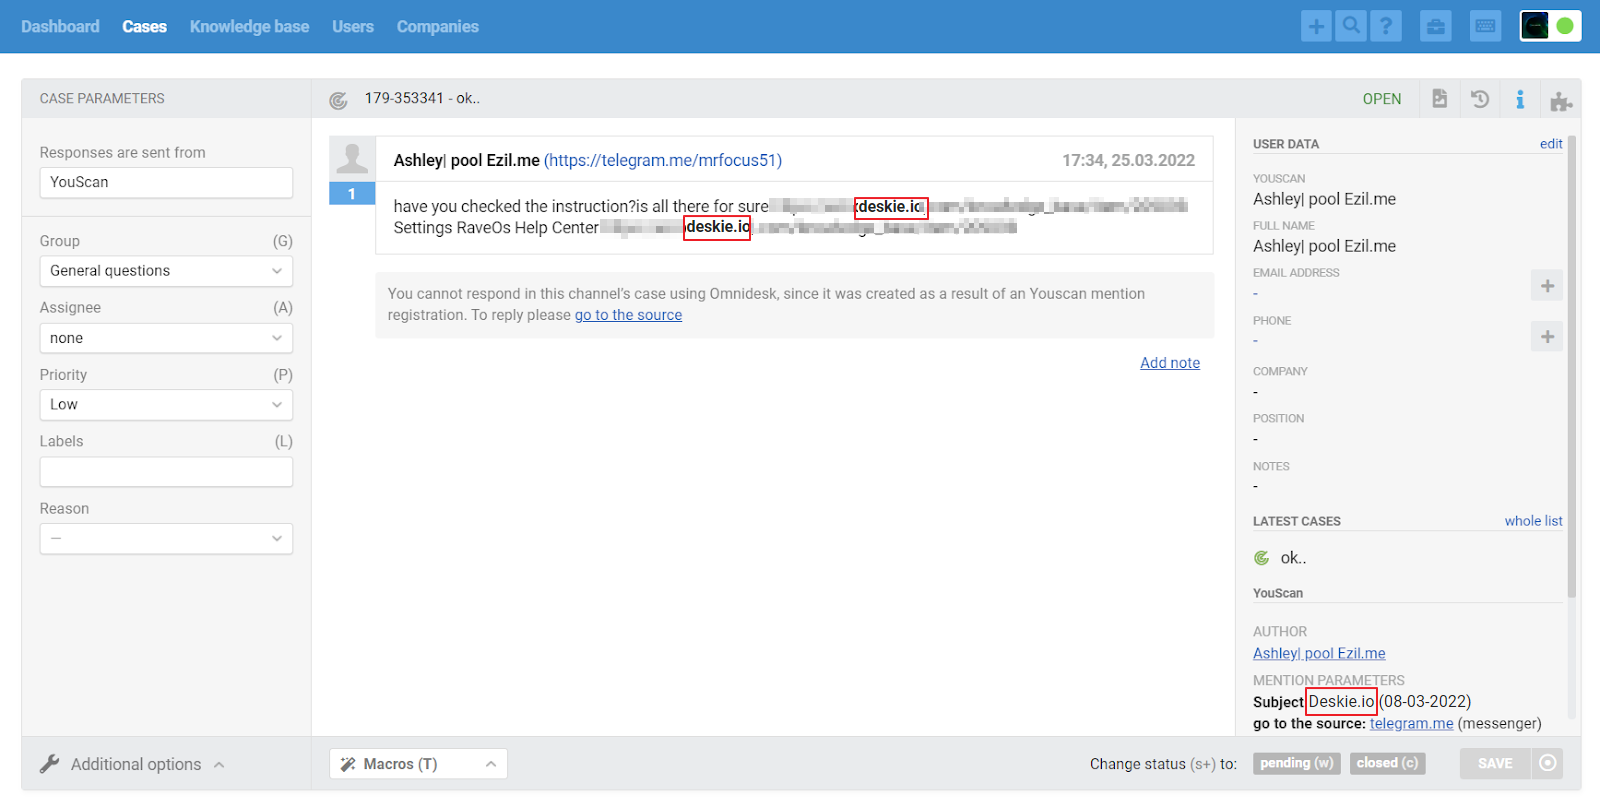Open the author link Ashley| pool Ezil.me
Image resolution: width=1600 pixels, height=807 pixels.
1319,653
